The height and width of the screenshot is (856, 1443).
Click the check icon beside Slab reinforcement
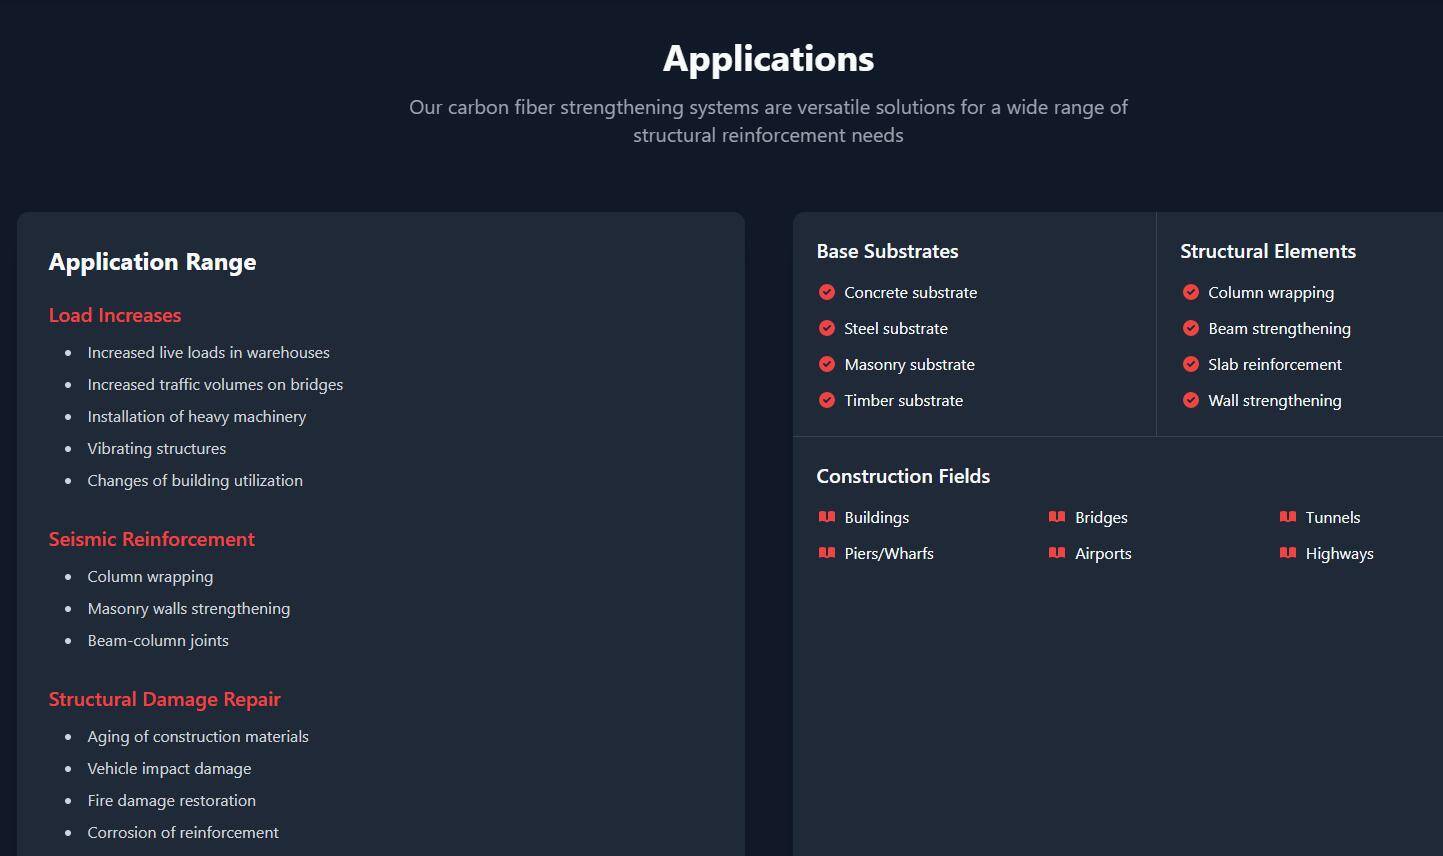1190,364
